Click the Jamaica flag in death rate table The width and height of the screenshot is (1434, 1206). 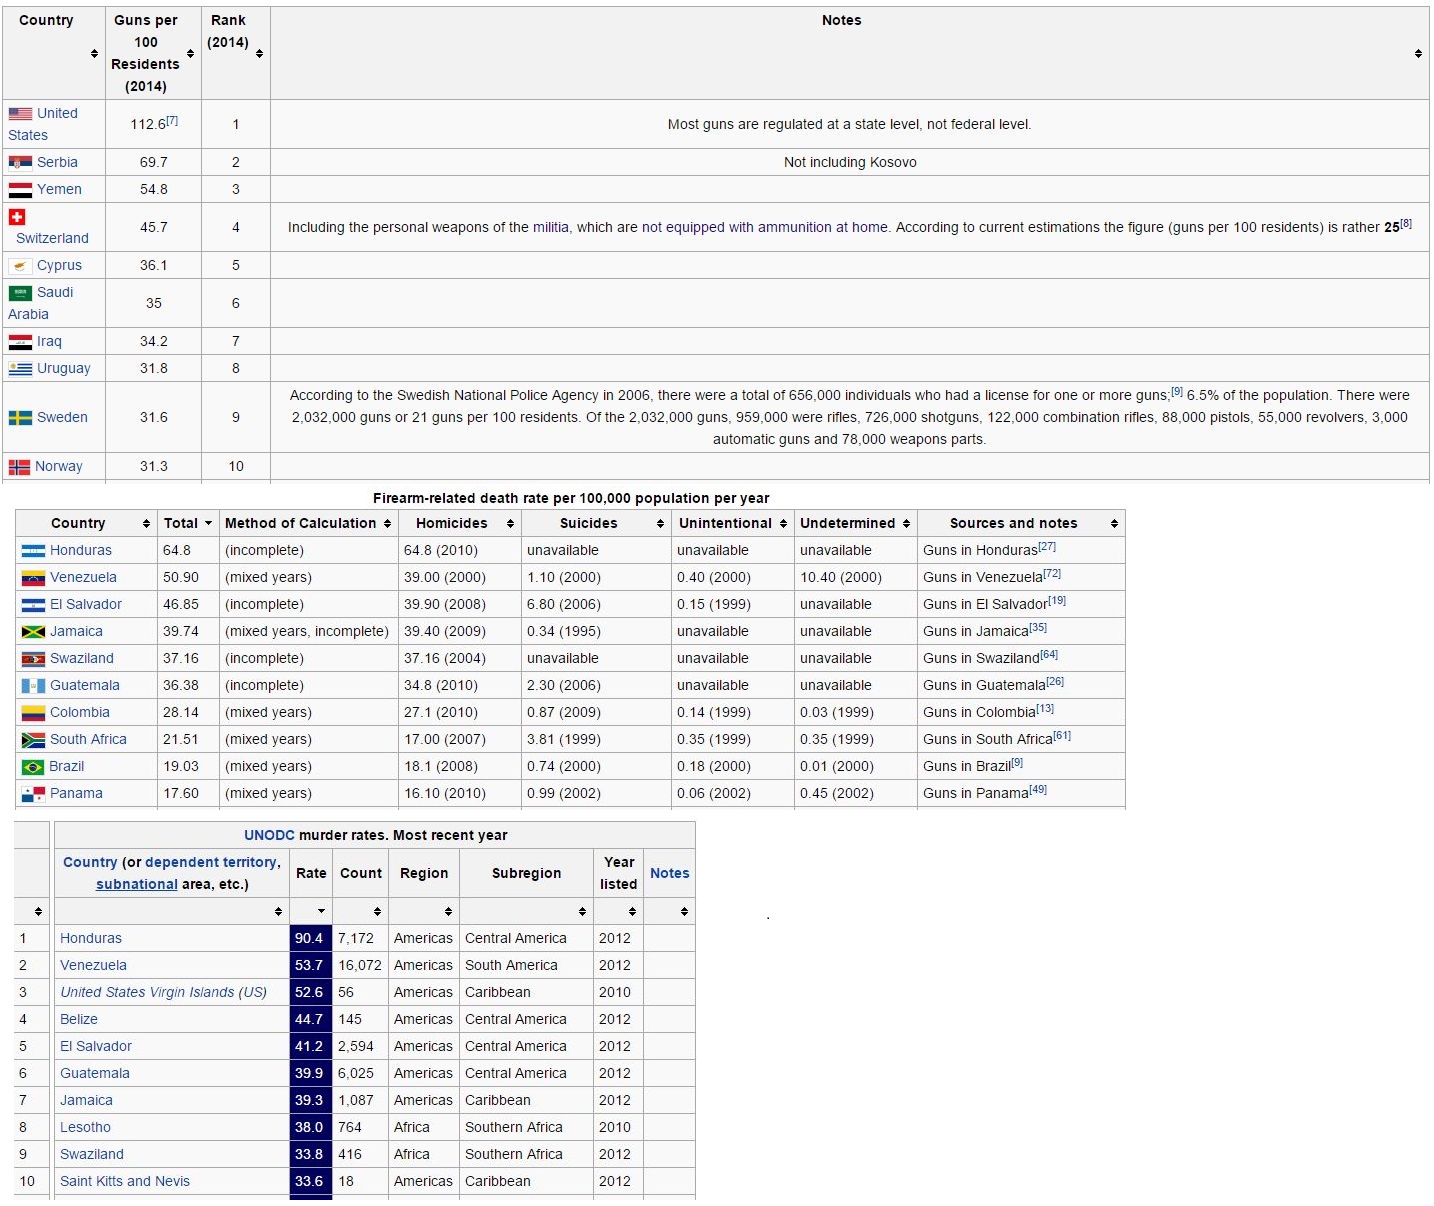tap(33, 632)
